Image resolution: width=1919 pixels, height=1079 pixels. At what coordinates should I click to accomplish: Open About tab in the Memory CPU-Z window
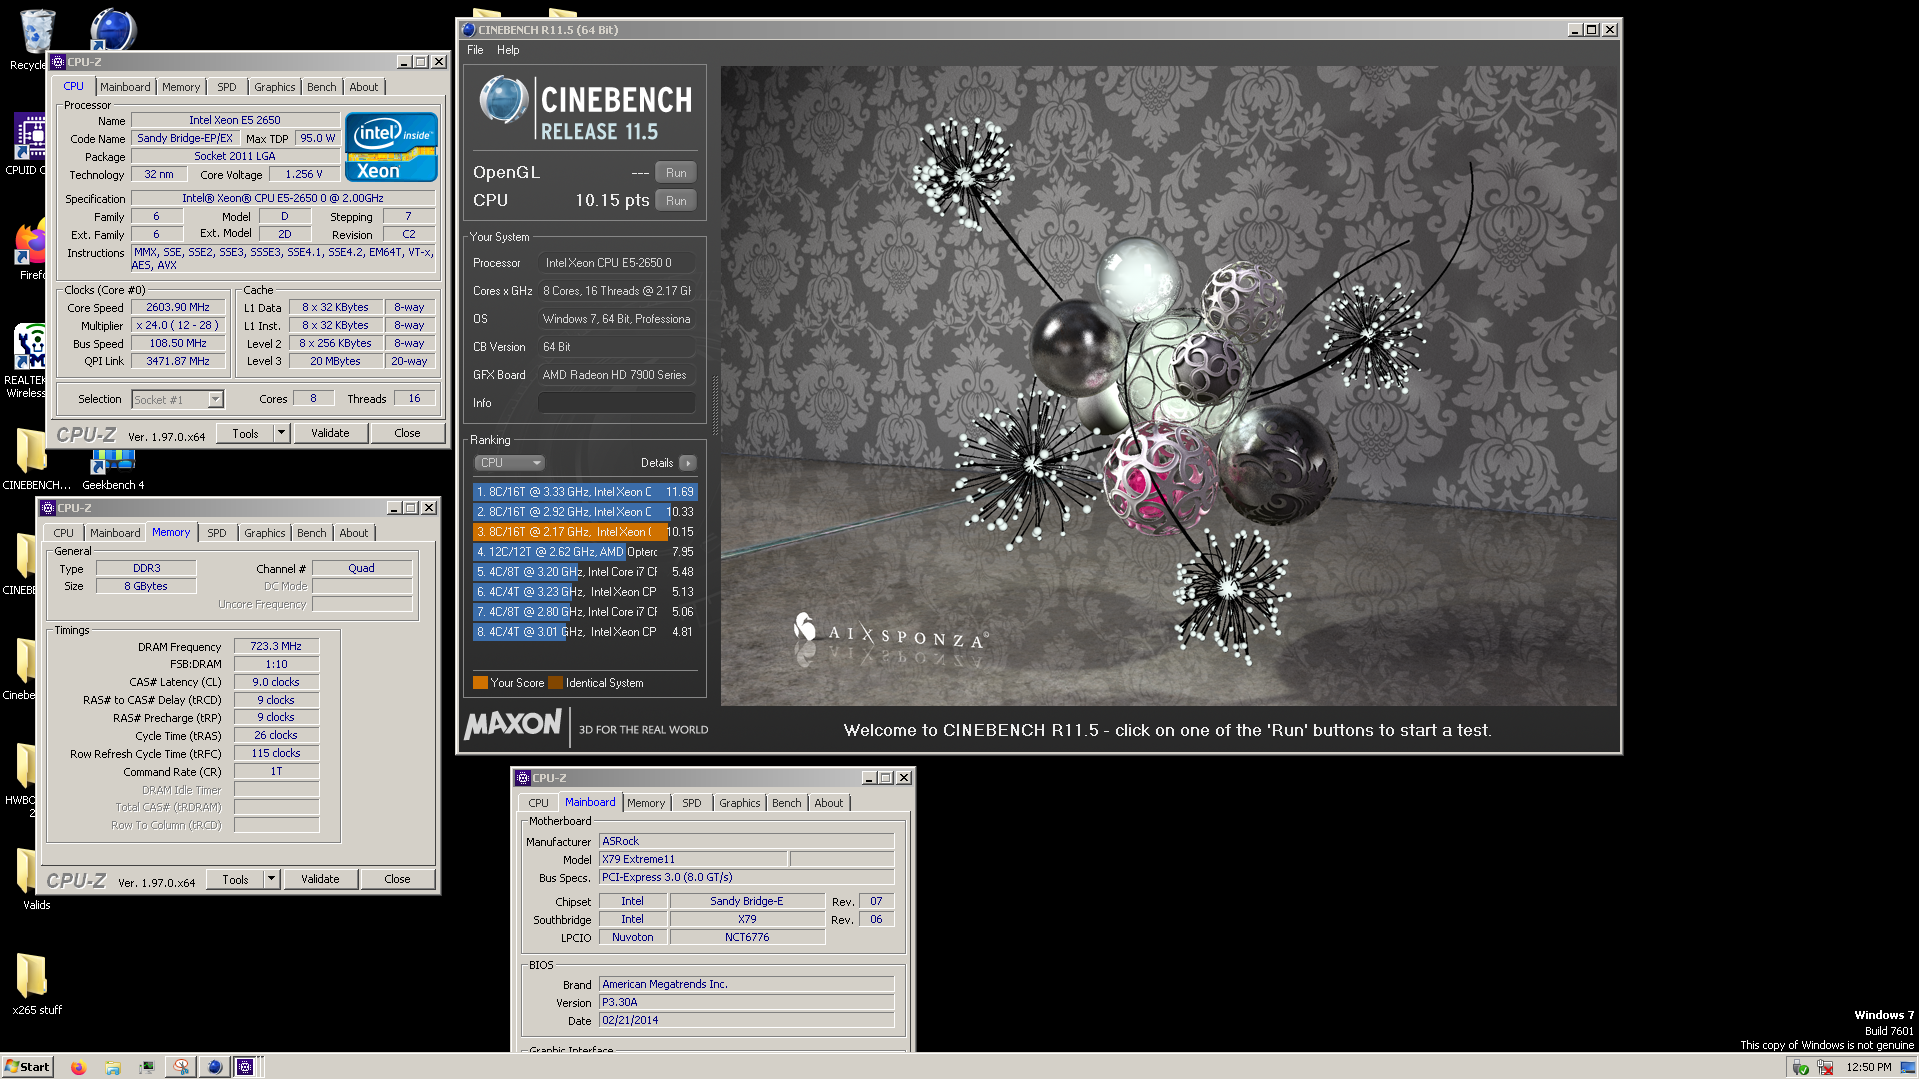(x=354, y=533)
